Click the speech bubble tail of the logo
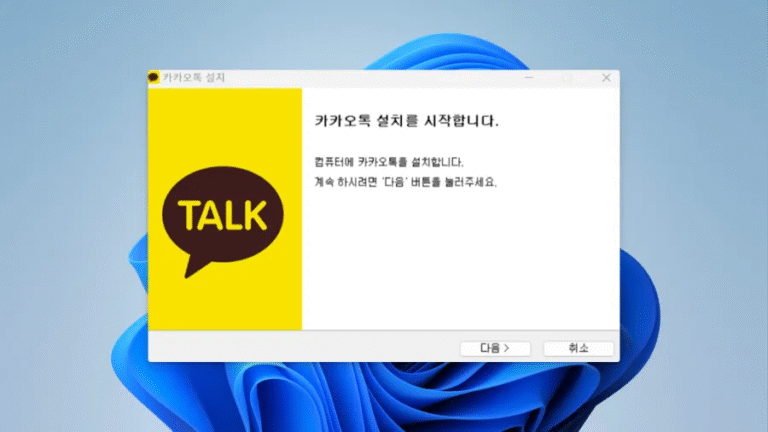This screenshot has height=432, width=768. pyautogui.click(x=191, y=268)
